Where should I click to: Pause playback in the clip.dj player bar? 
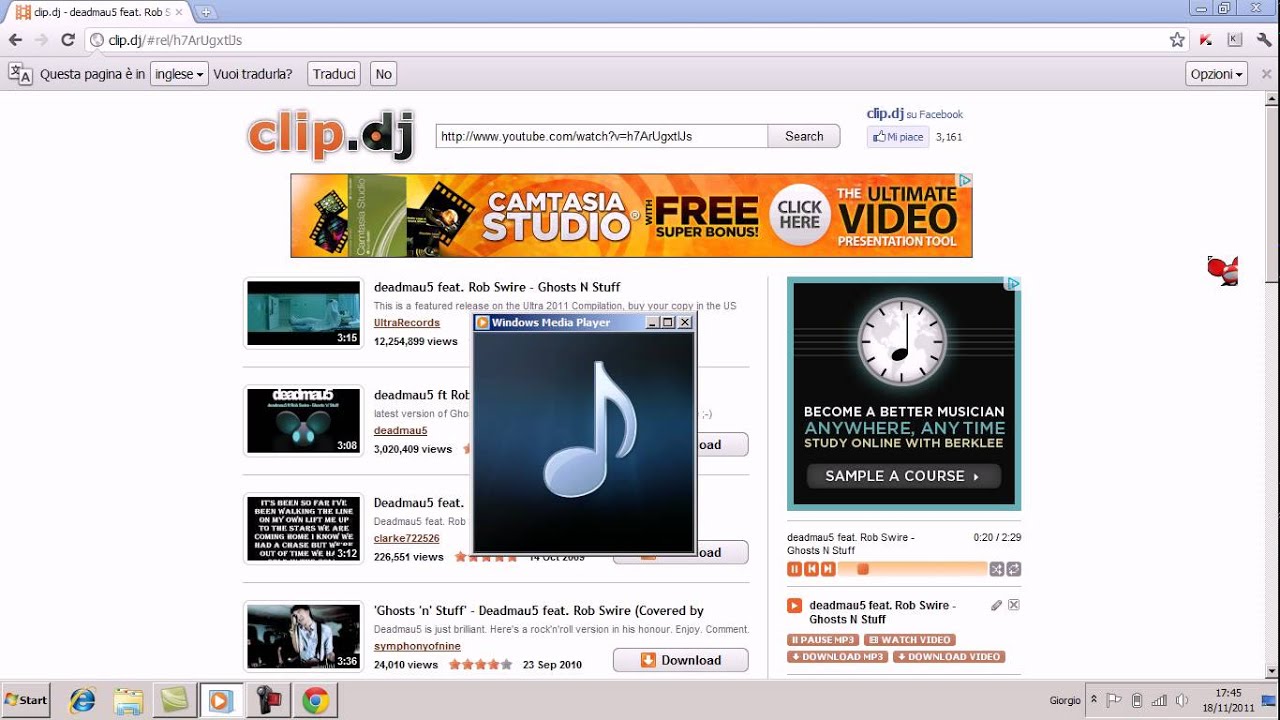(x=794, y=569)
